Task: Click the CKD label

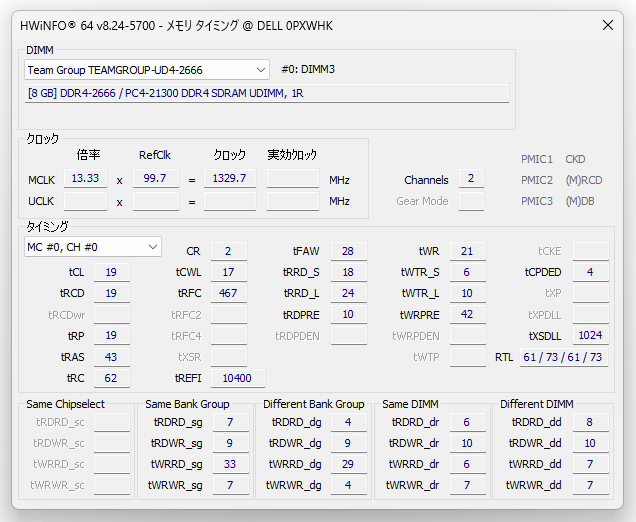Action: tap(575, 159)
